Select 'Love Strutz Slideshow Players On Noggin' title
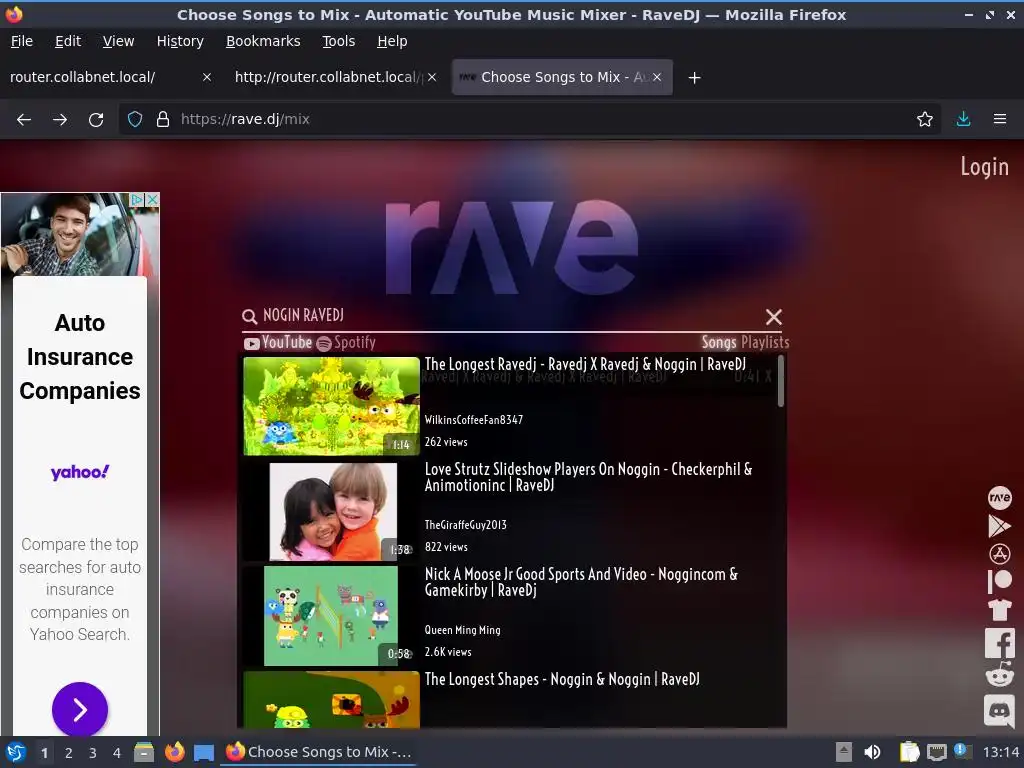 coord(588,477)
